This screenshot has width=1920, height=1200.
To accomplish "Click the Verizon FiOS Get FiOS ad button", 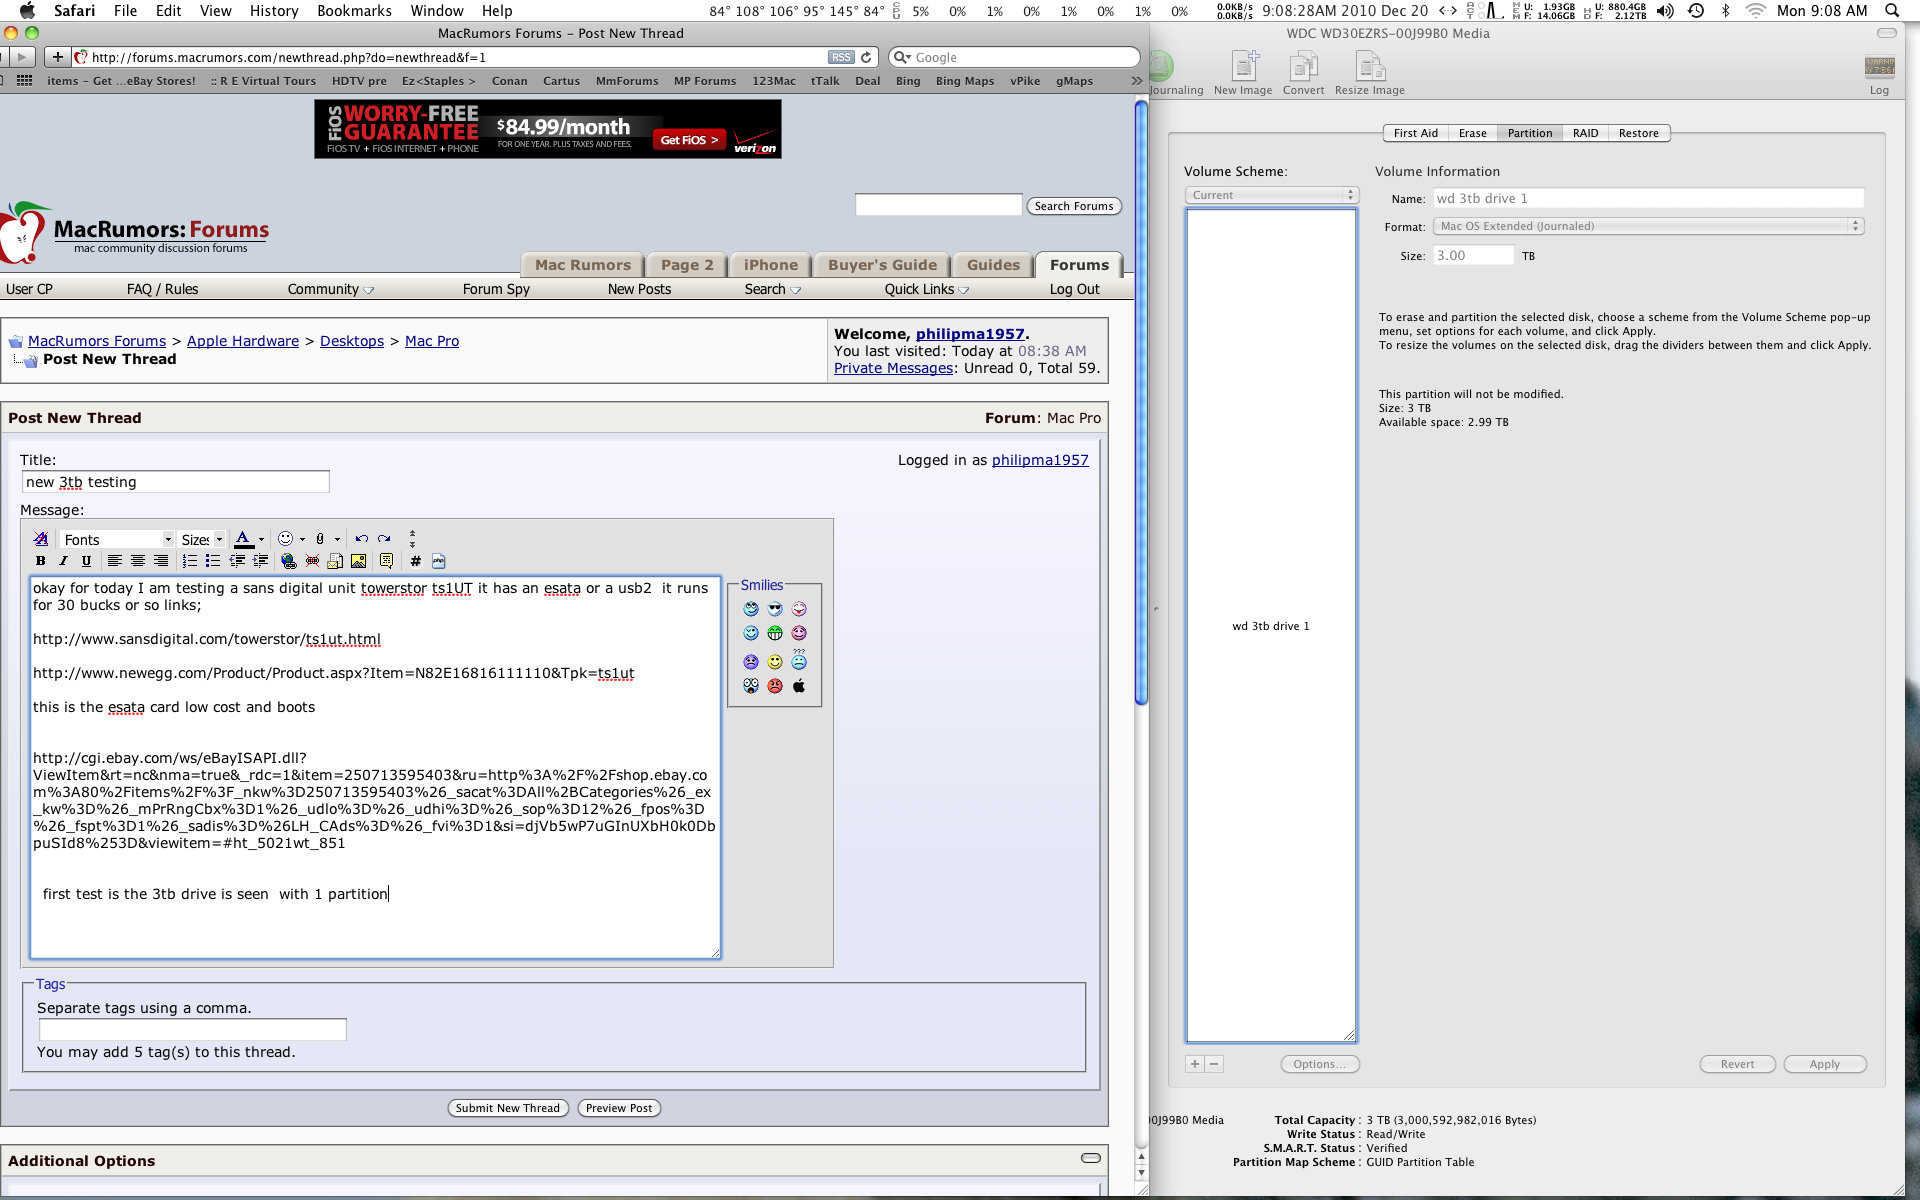I will 689,140.
